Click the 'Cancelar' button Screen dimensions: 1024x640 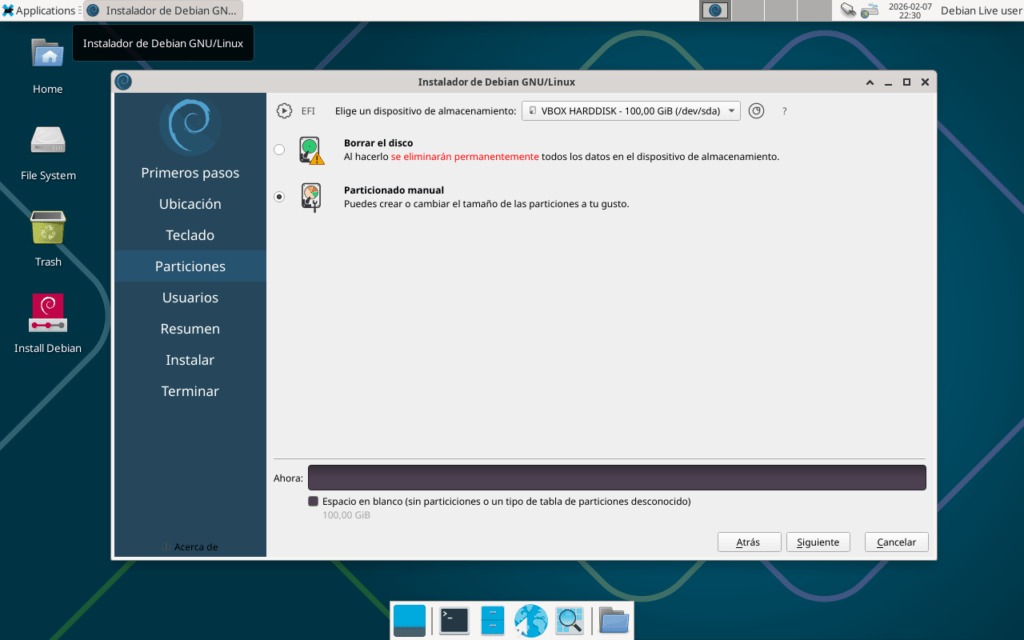click(896, 542)
